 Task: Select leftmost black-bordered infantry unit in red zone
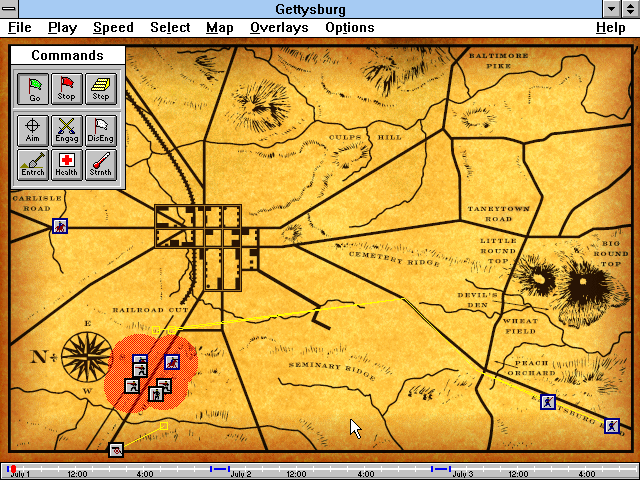click(x=132, y=386)
